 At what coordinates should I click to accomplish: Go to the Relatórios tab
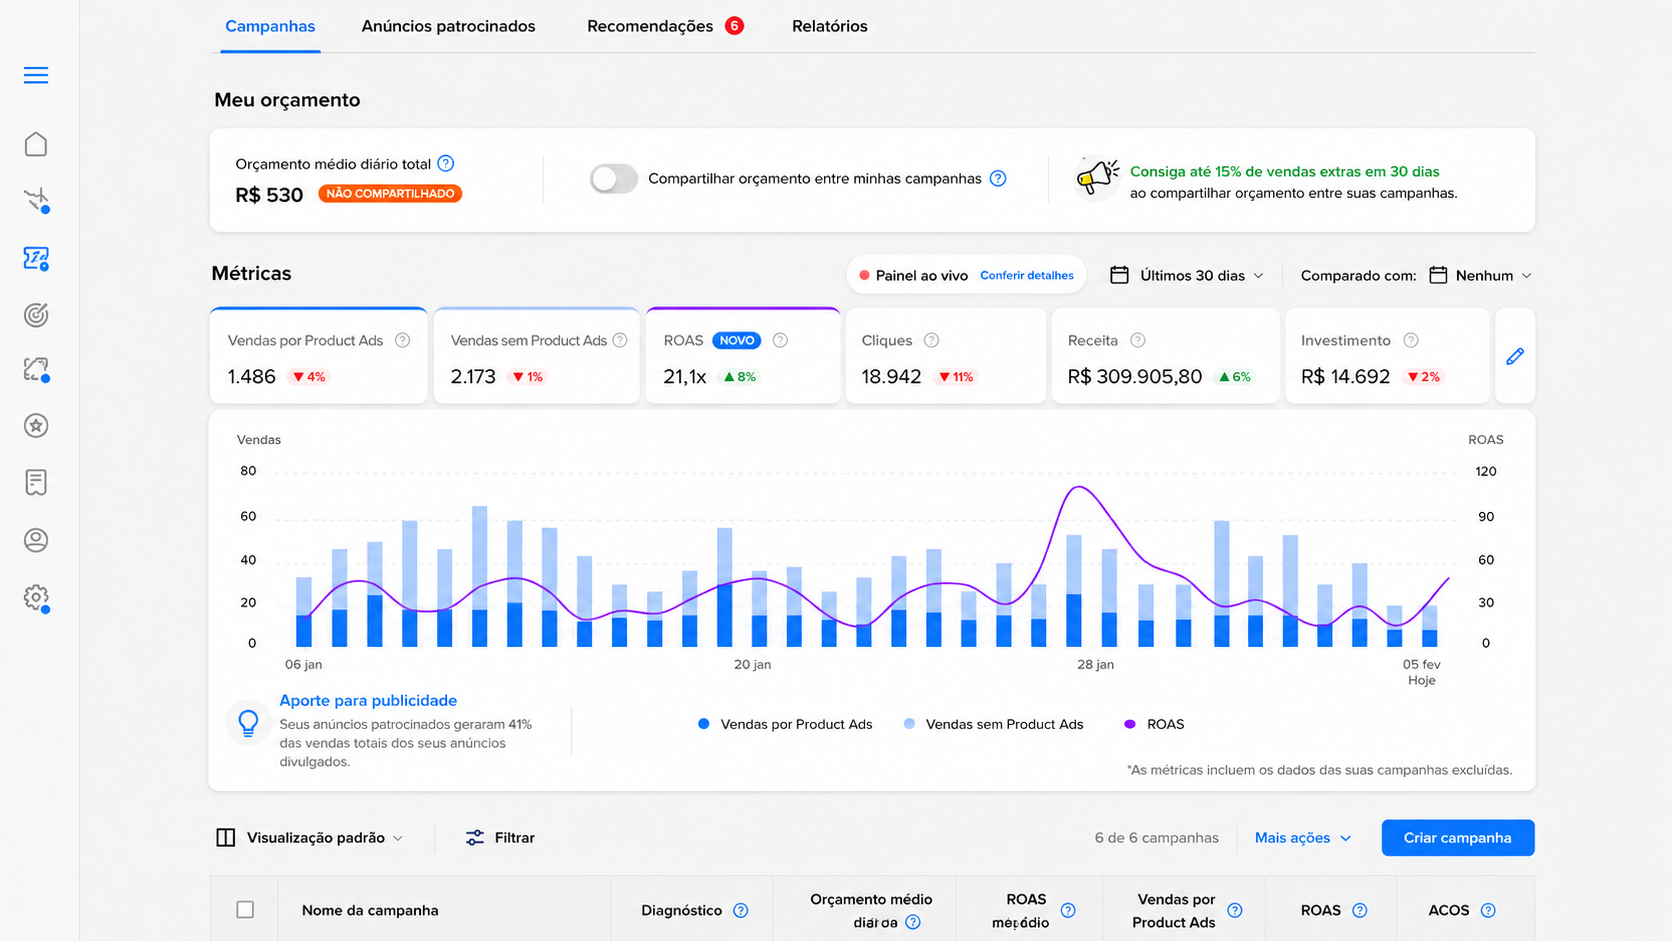tap(829, 26)
